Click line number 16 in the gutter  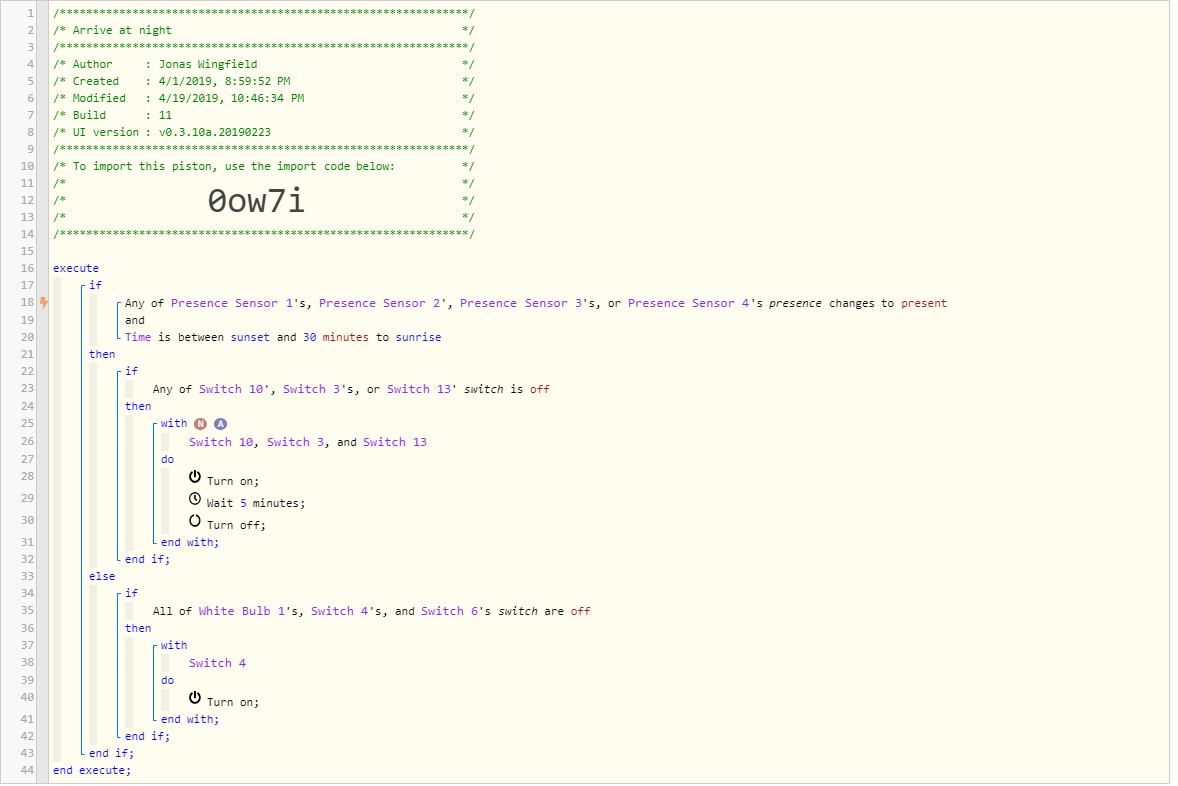click(27, 268)
